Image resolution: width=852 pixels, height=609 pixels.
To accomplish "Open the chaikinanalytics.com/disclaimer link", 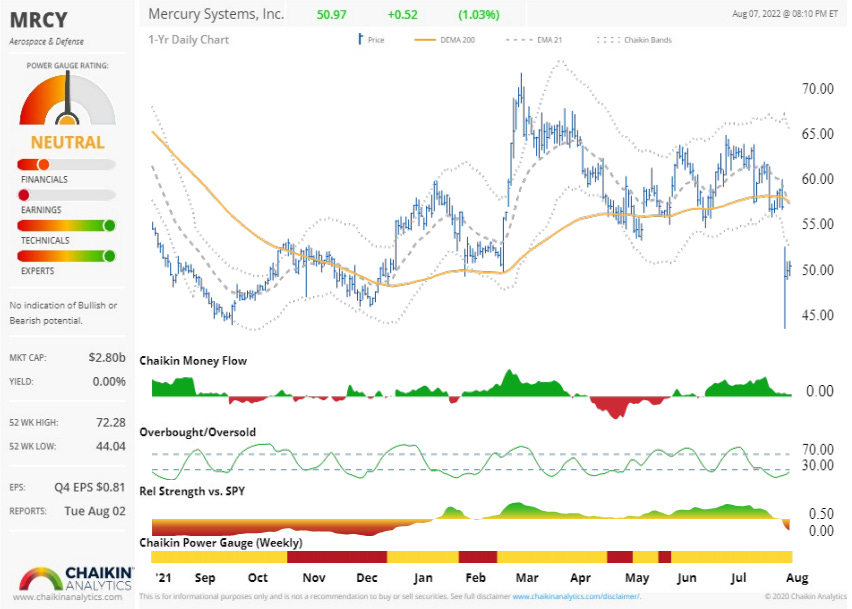I will point(576,597).
